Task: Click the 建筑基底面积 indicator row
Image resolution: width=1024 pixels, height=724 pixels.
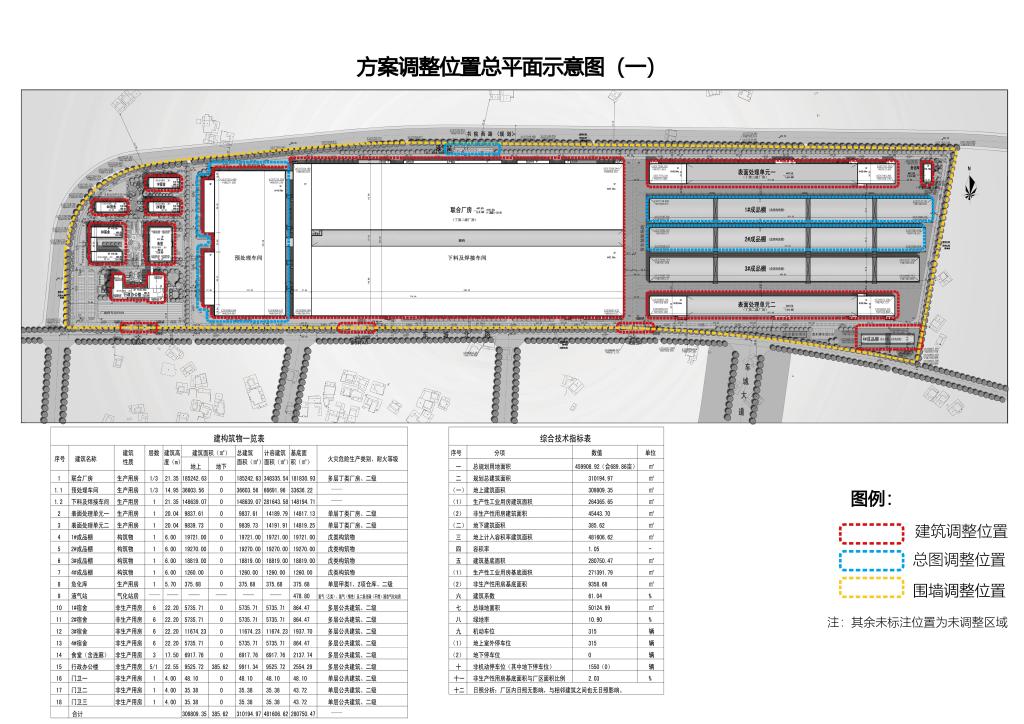Action: (x=556, y=561)
